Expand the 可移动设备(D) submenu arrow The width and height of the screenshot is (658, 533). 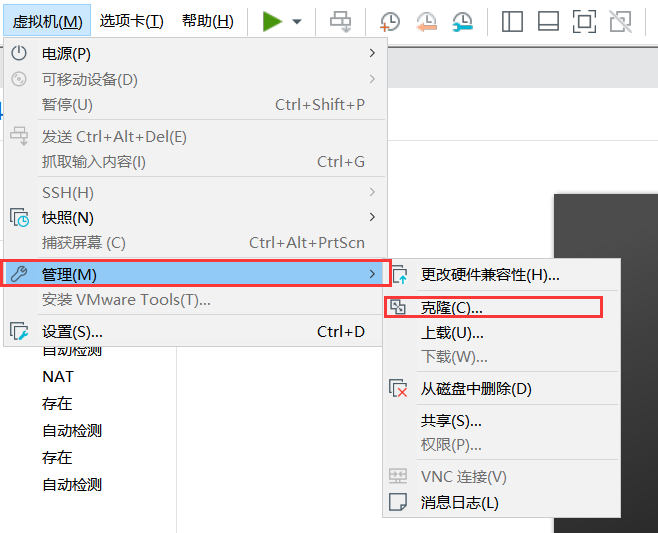pos(372,79)
